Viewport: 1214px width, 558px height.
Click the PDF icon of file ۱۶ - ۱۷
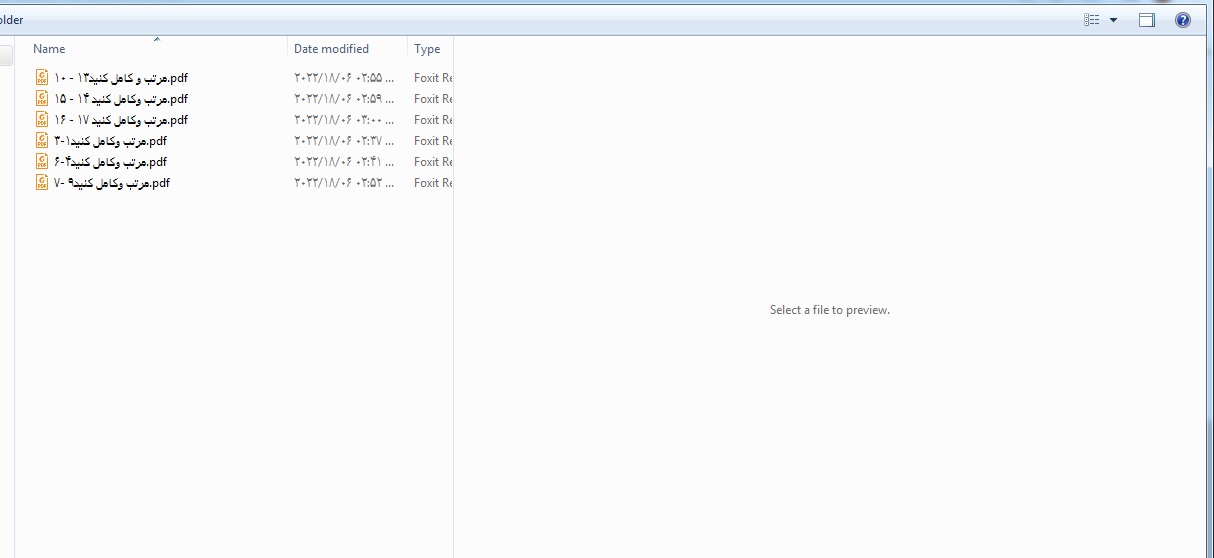tap(42, 119)
